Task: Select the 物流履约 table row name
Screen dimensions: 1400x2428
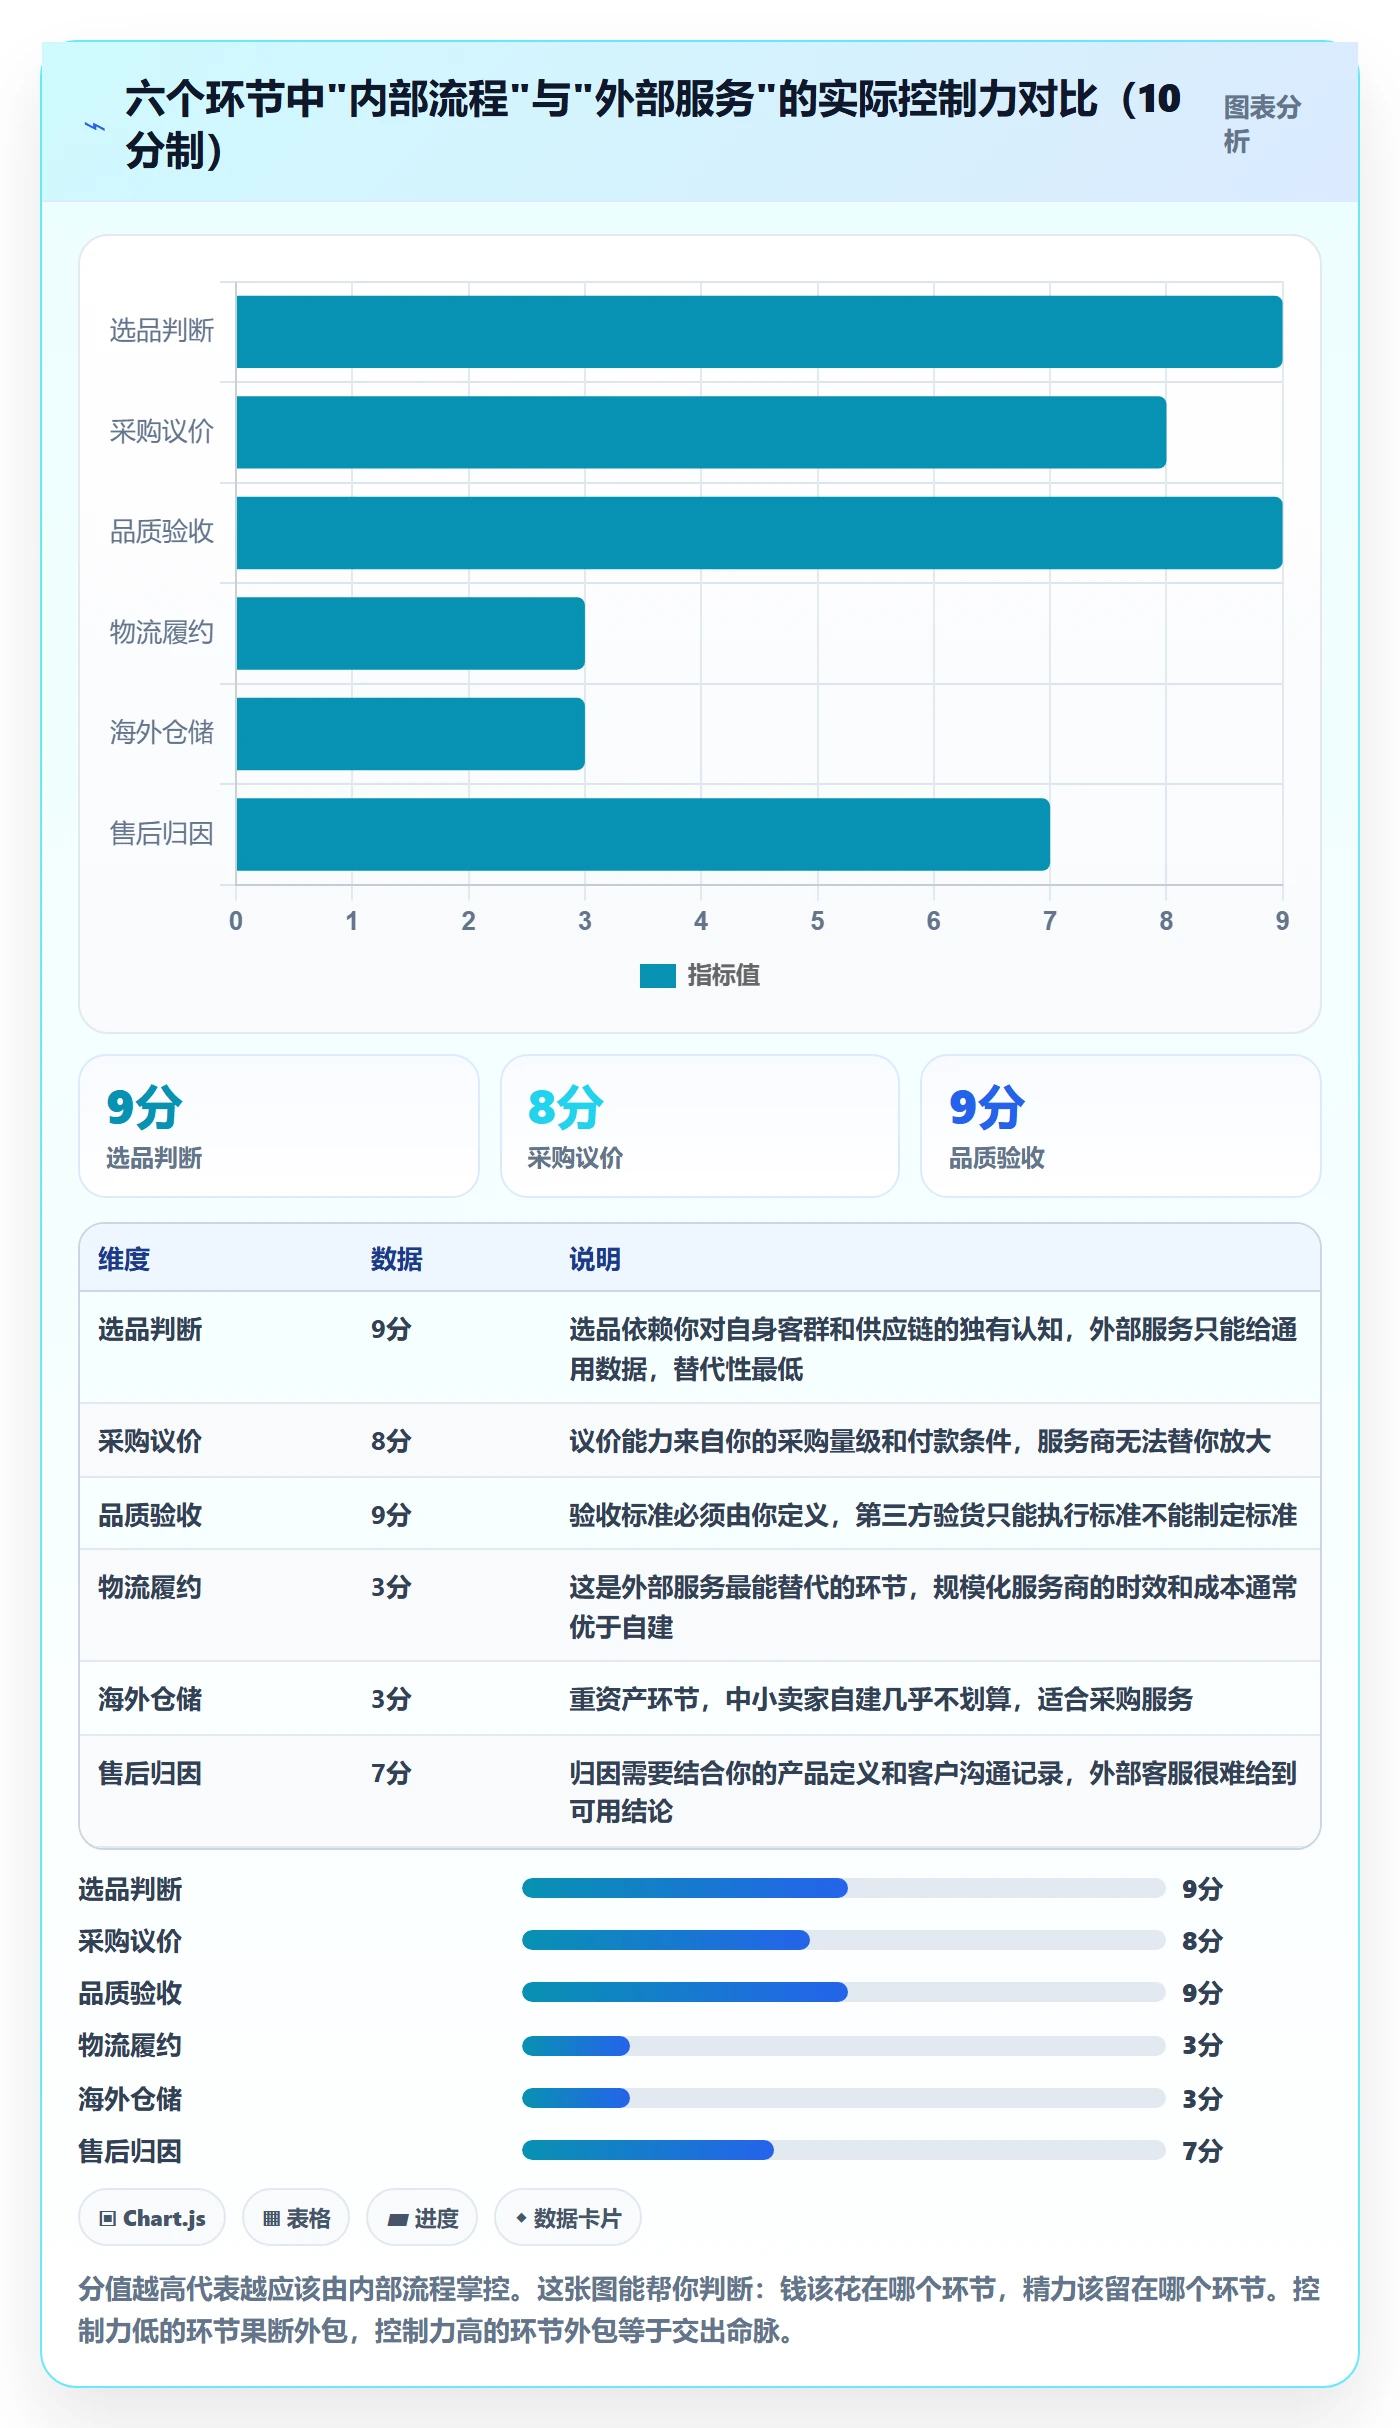Action: (x=150, y=1587)
